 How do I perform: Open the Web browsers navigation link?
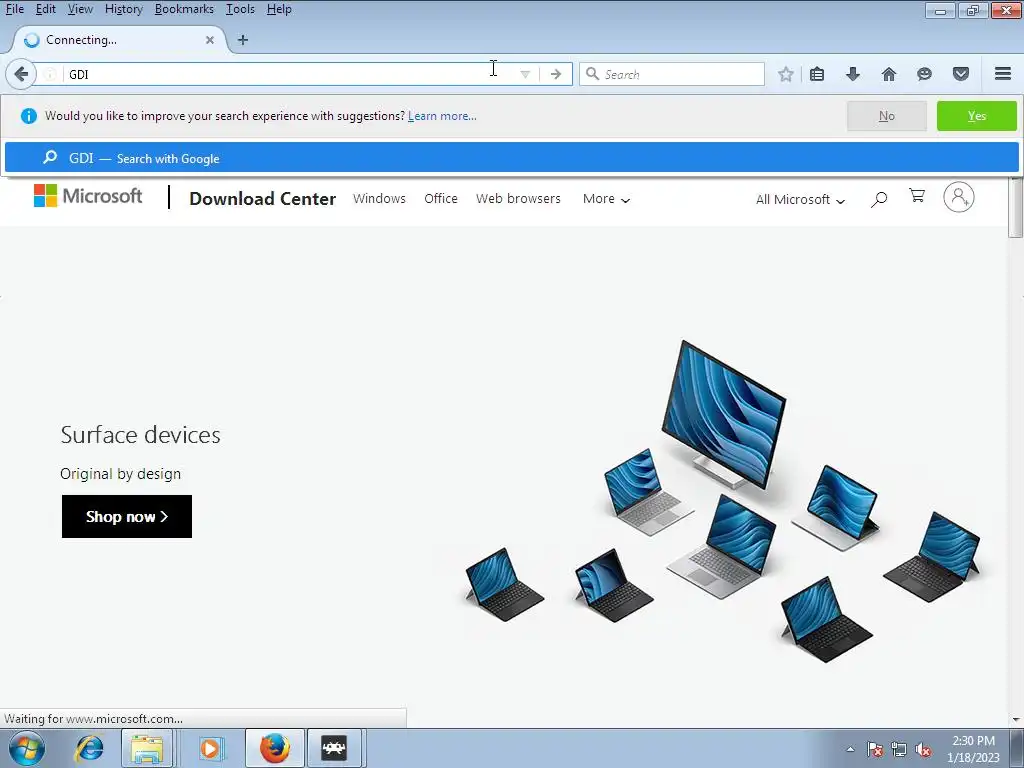[x=518, y=199]
